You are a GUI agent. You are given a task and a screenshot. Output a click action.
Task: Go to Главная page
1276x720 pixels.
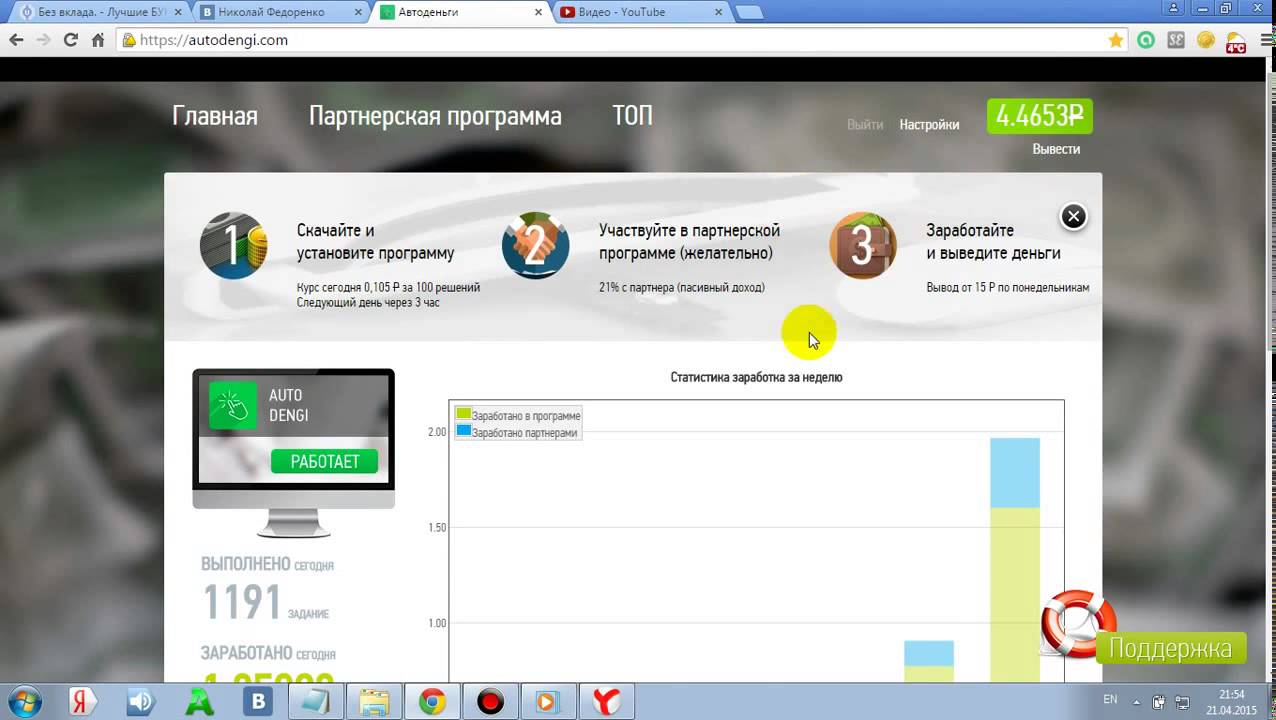click(x=215, y=116)
